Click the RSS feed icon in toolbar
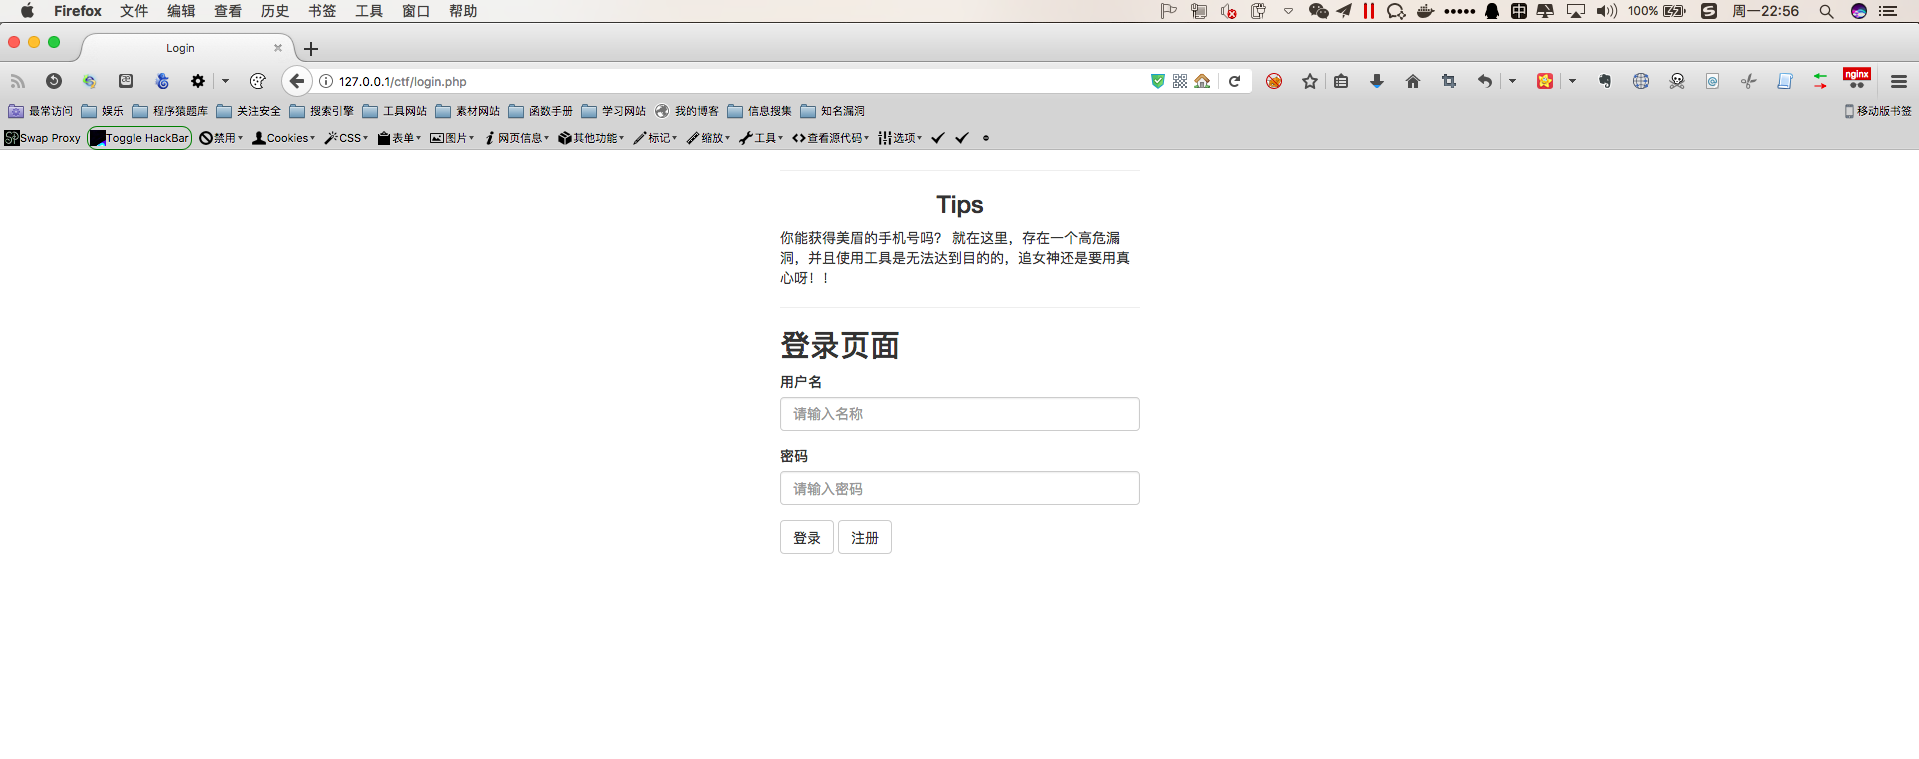The image size is (1919, 759). point(17,81)
